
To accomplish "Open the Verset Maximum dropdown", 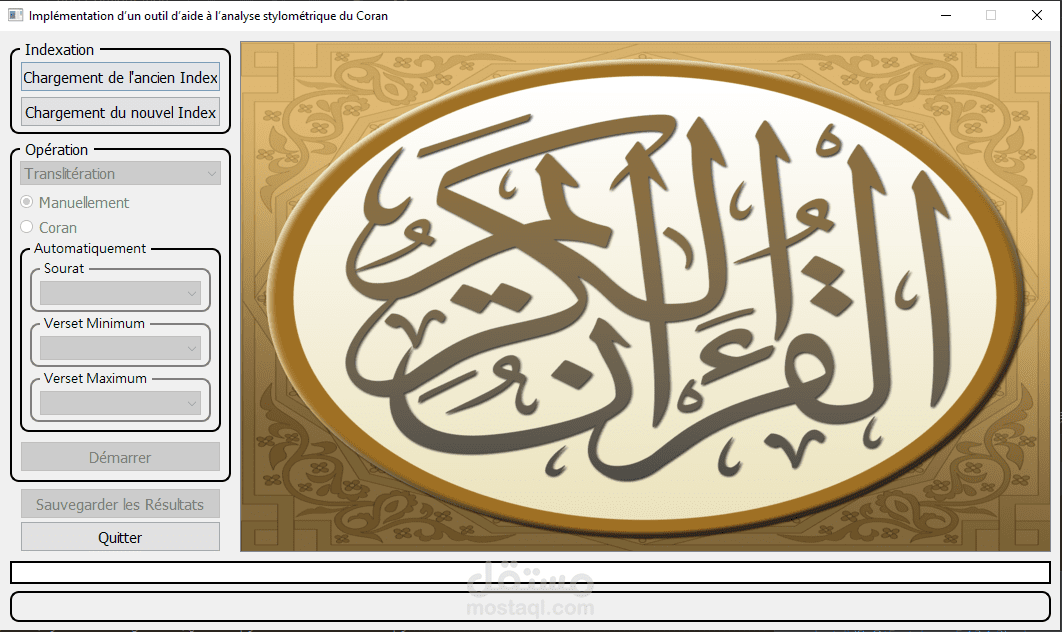I will 121,403.
